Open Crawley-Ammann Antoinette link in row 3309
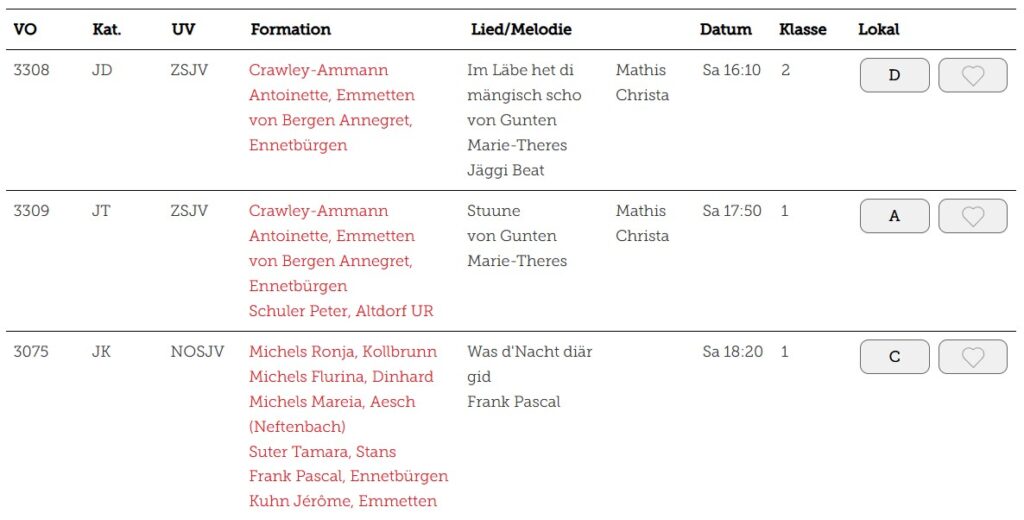This screenshot has height=520, width=1024. click(332, 223)
